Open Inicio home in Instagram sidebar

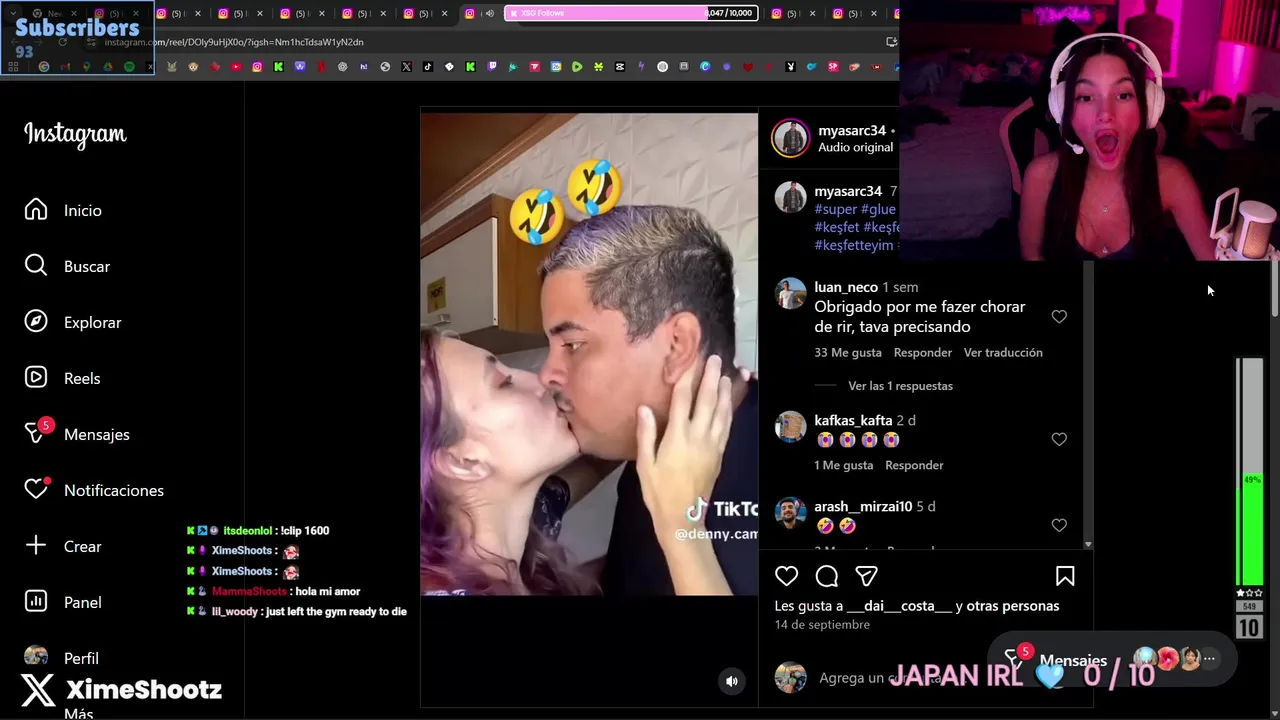(x=64, y=210)
